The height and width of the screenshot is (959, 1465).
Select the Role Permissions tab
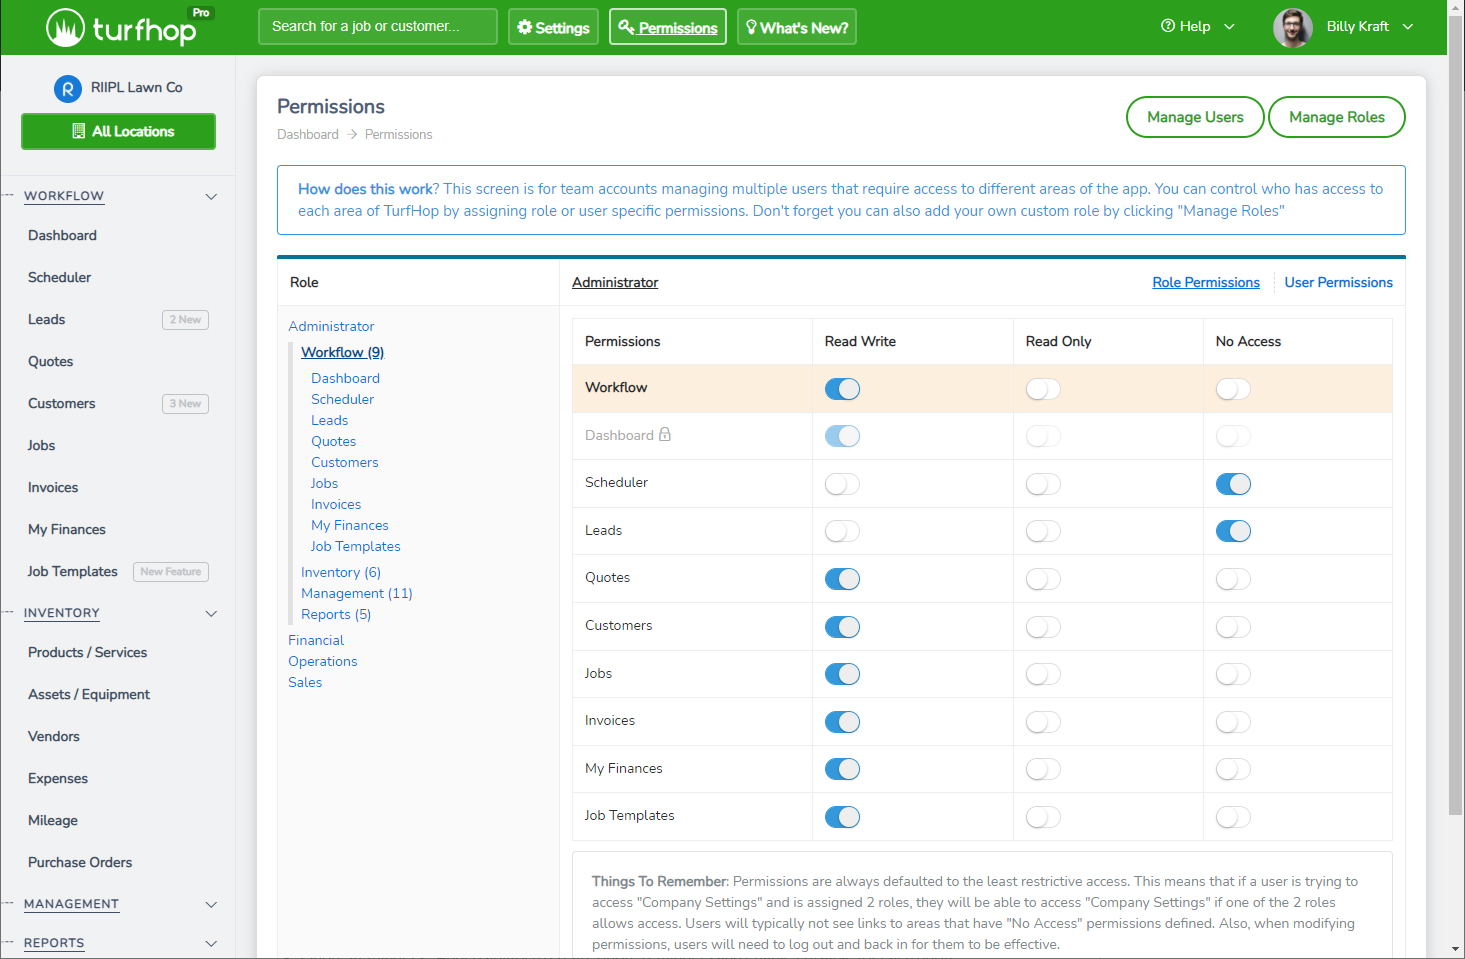point(1205,282)
